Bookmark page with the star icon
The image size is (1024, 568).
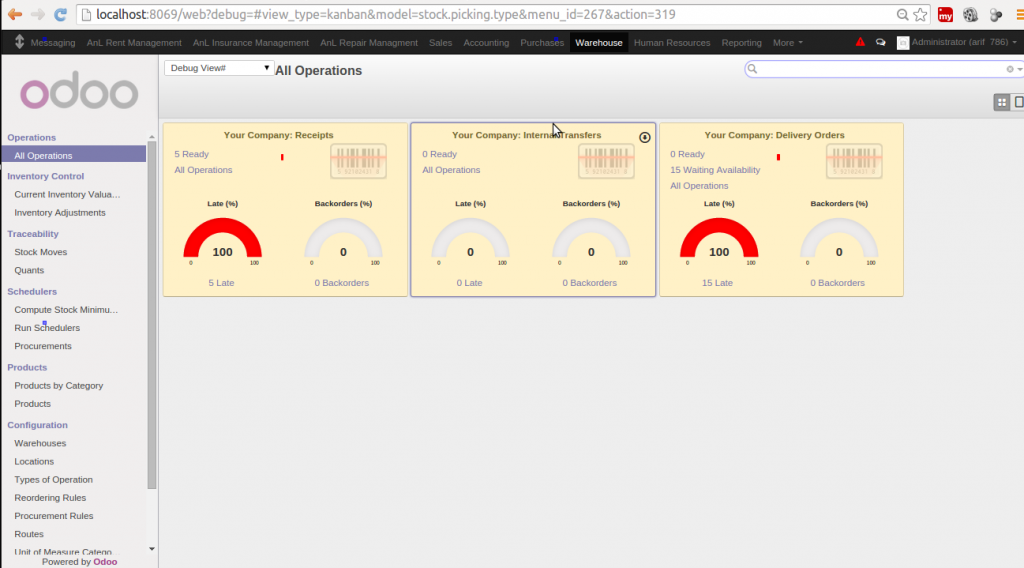pyautogui.click(x=919, y=15)
